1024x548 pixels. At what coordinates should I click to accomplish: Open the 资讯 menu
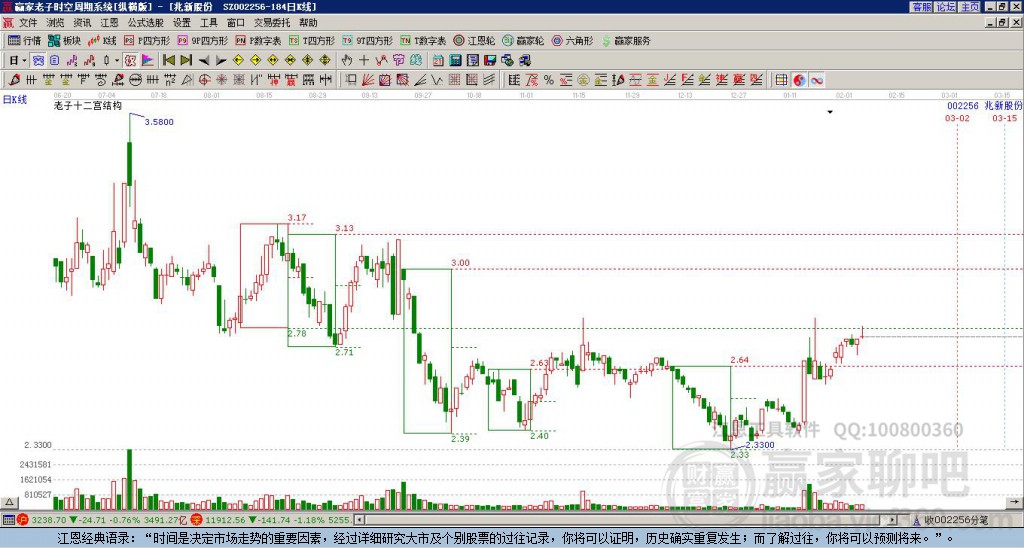82,23
